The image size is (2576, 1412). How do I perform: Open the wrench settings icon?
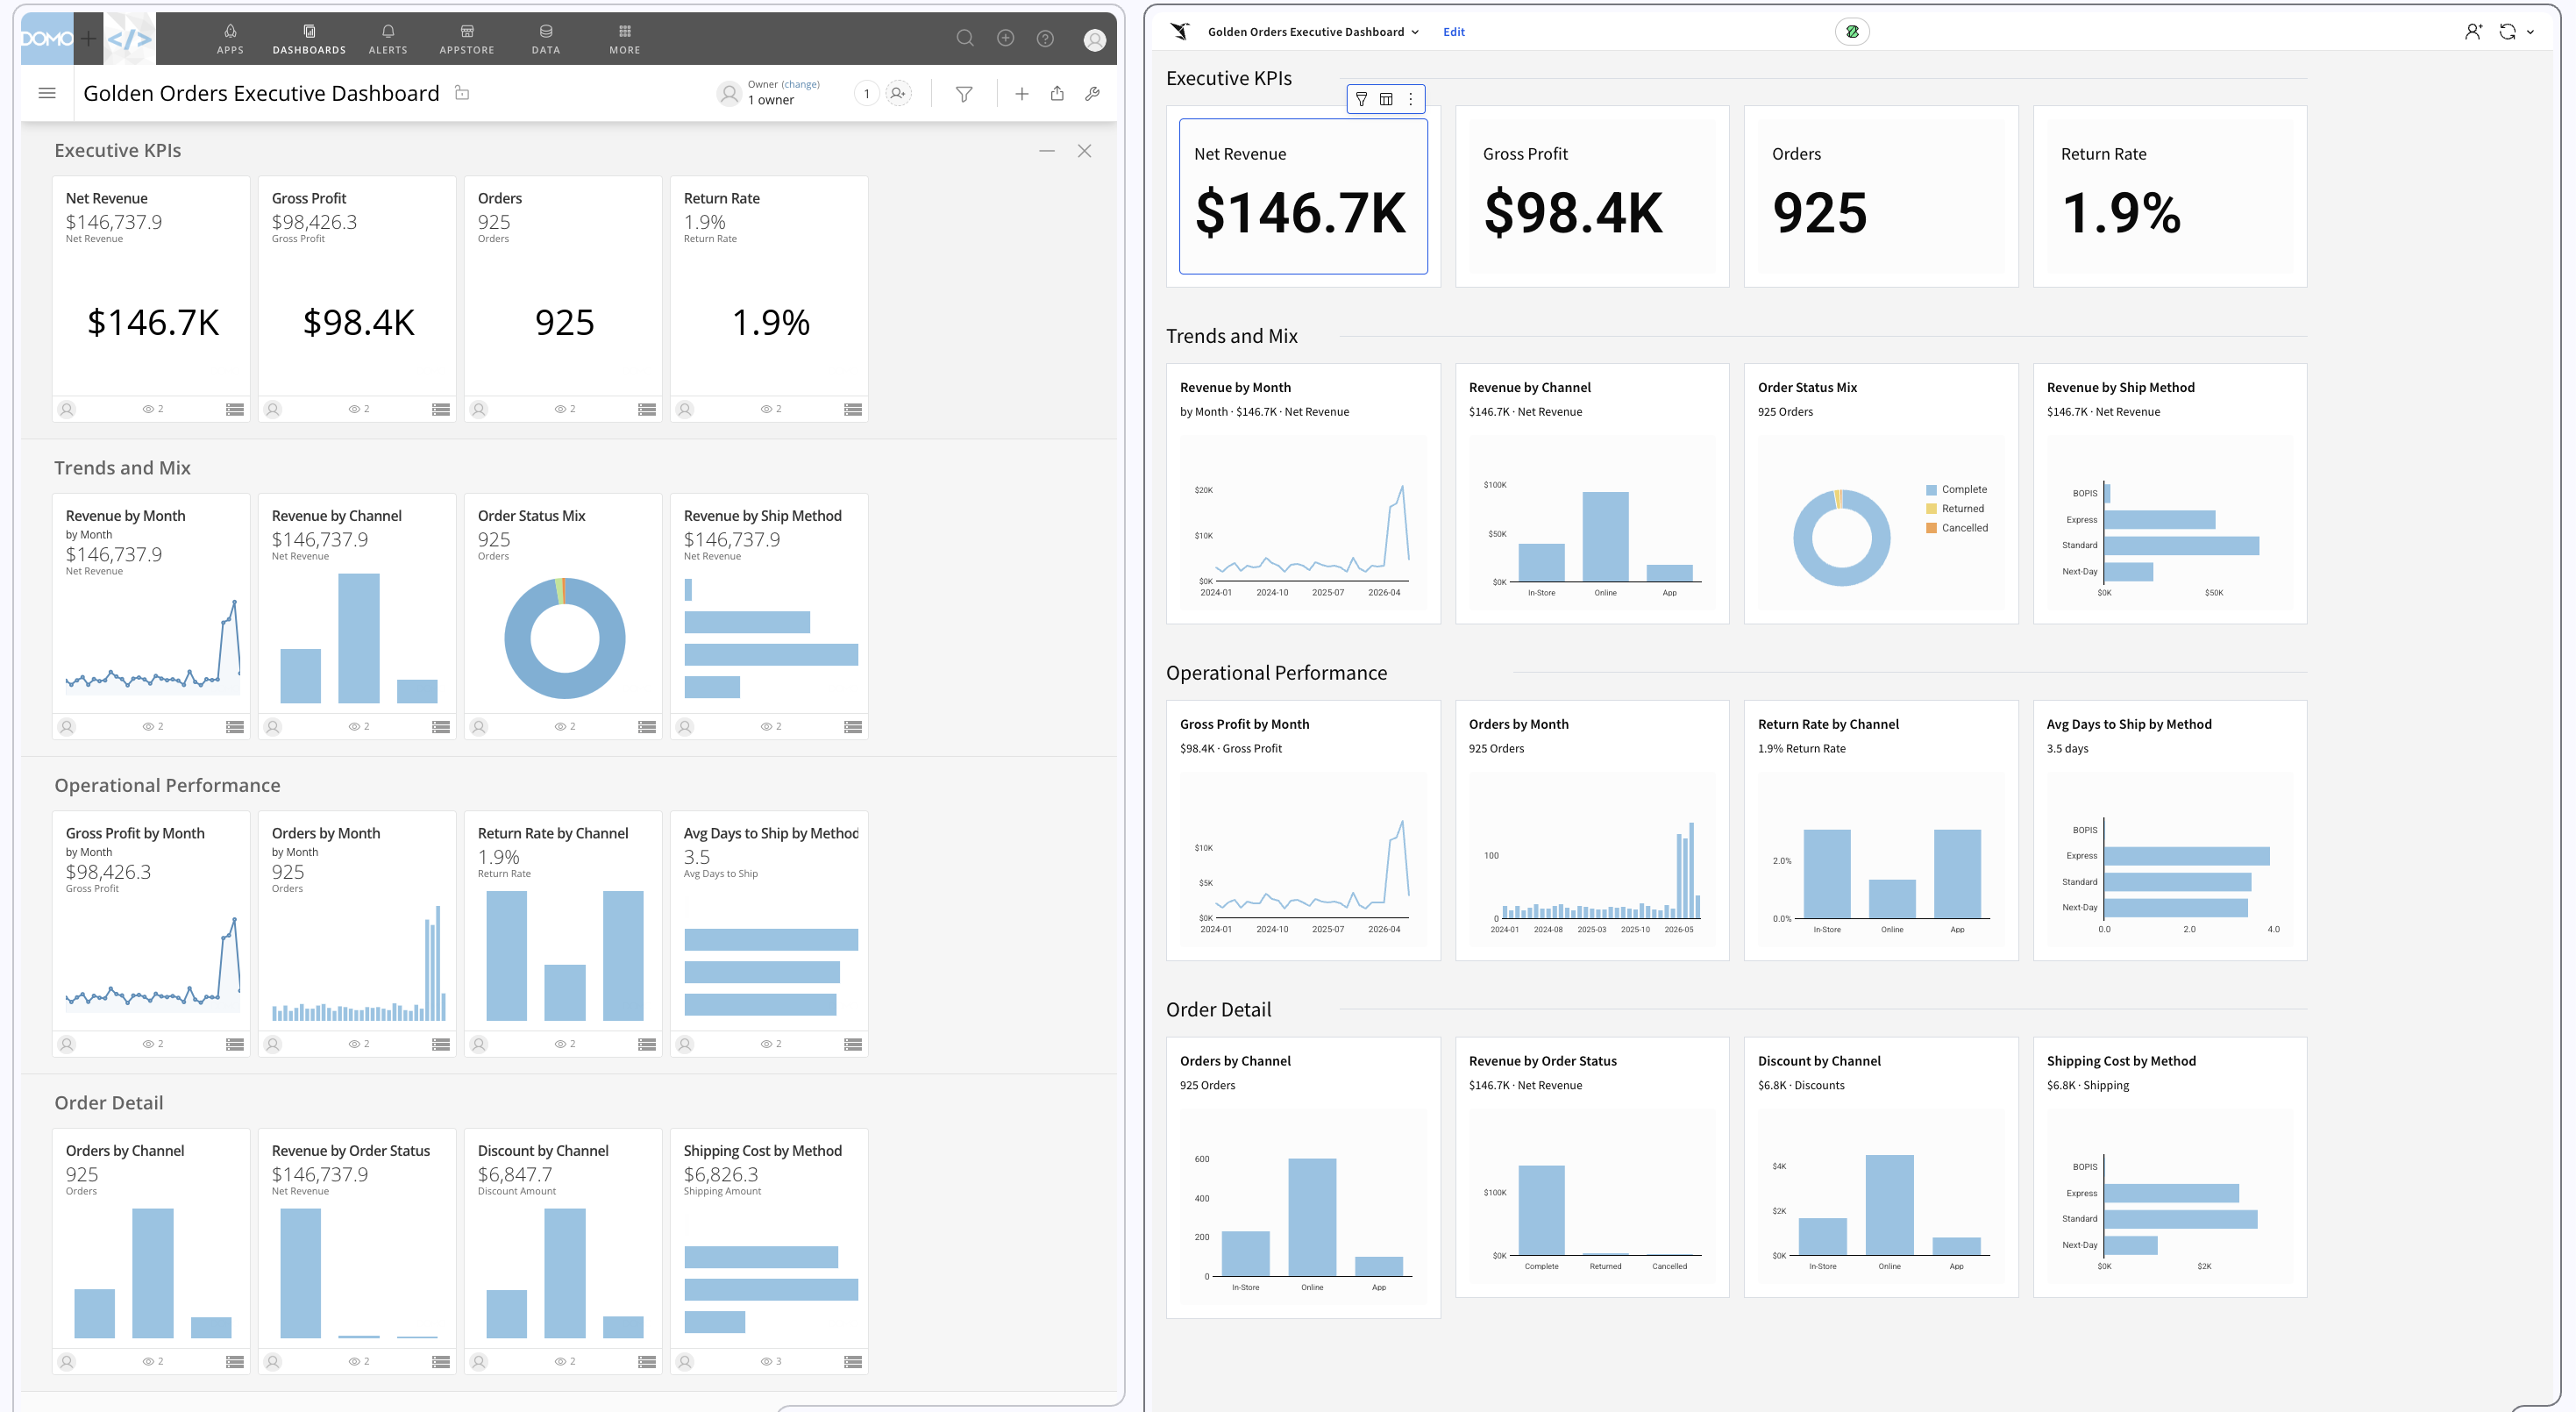[x=1092, y=94]
